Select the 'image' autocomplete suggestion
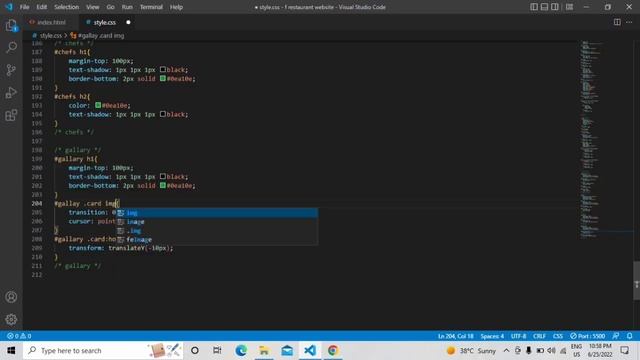 click(216, 222)
